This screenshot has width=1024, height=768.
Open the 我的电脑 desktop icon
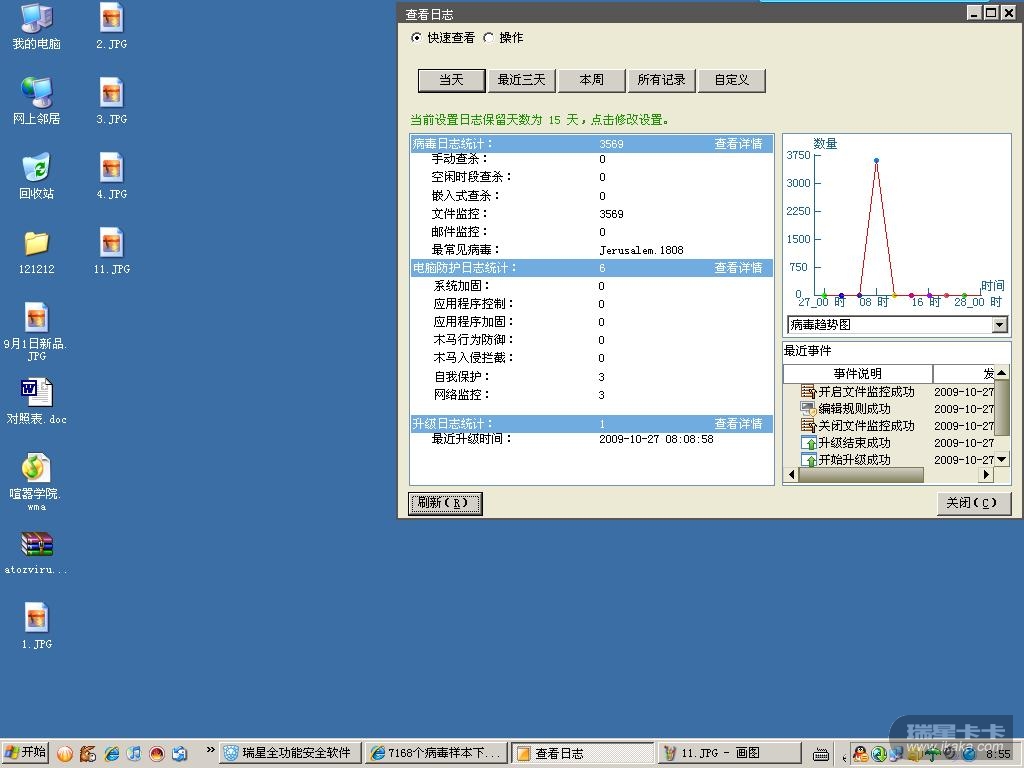36,19
